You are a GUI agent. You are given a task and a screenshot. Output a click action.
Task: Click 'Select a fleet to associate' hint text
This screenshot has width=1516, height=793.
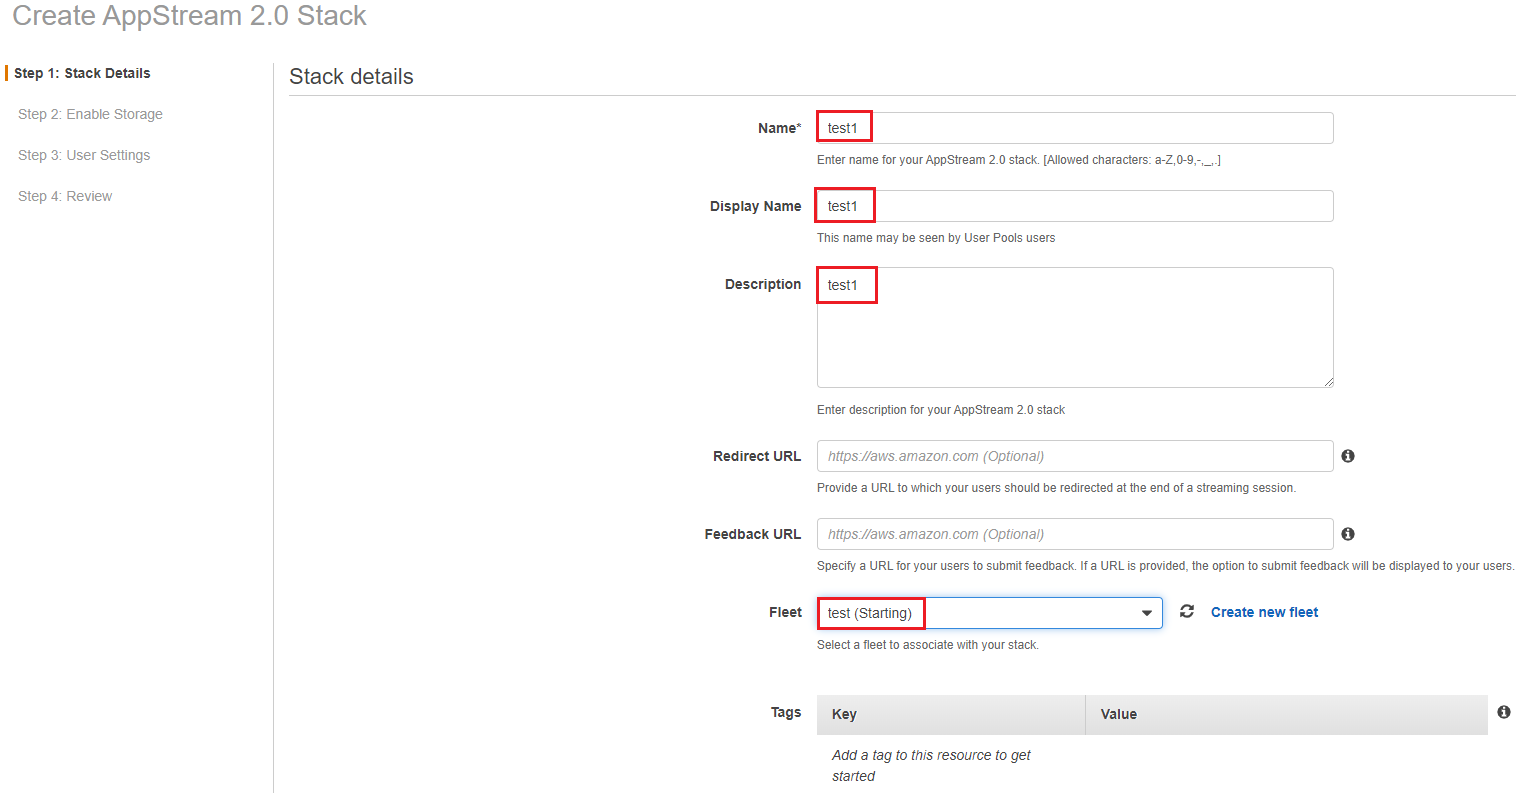(928, 645)
